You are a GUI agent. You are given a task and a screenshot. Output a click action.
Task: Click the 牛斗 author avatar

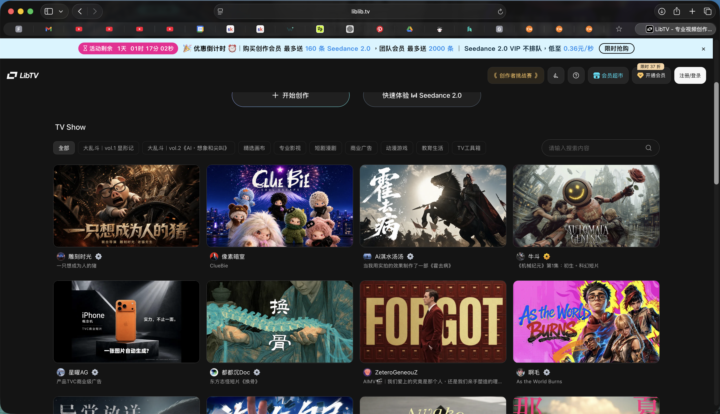520,257
